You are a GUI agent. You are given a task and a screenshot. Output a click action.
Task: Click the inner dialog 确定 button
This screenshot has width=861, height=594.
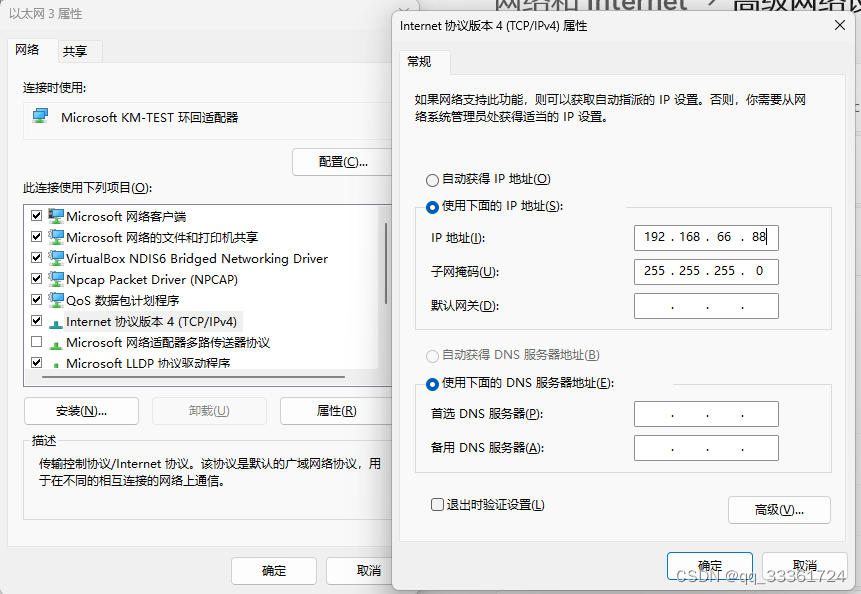pos(709,564)
